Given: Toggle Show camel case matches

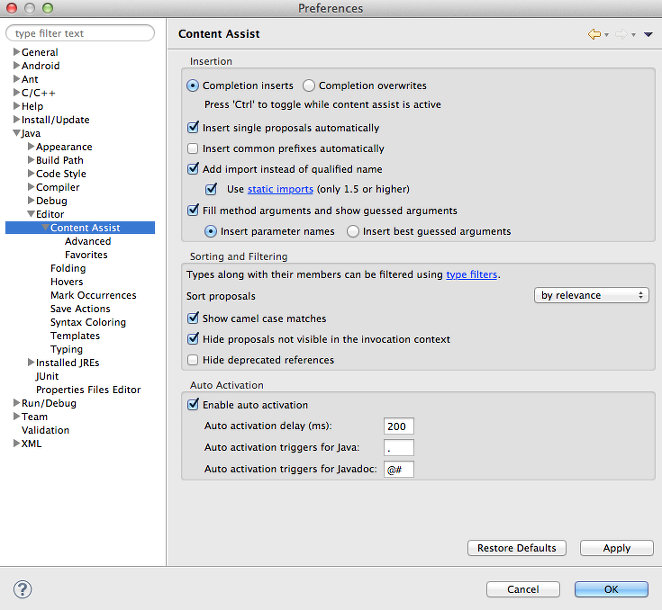Looking at the screenshot, I should point(193,318).
